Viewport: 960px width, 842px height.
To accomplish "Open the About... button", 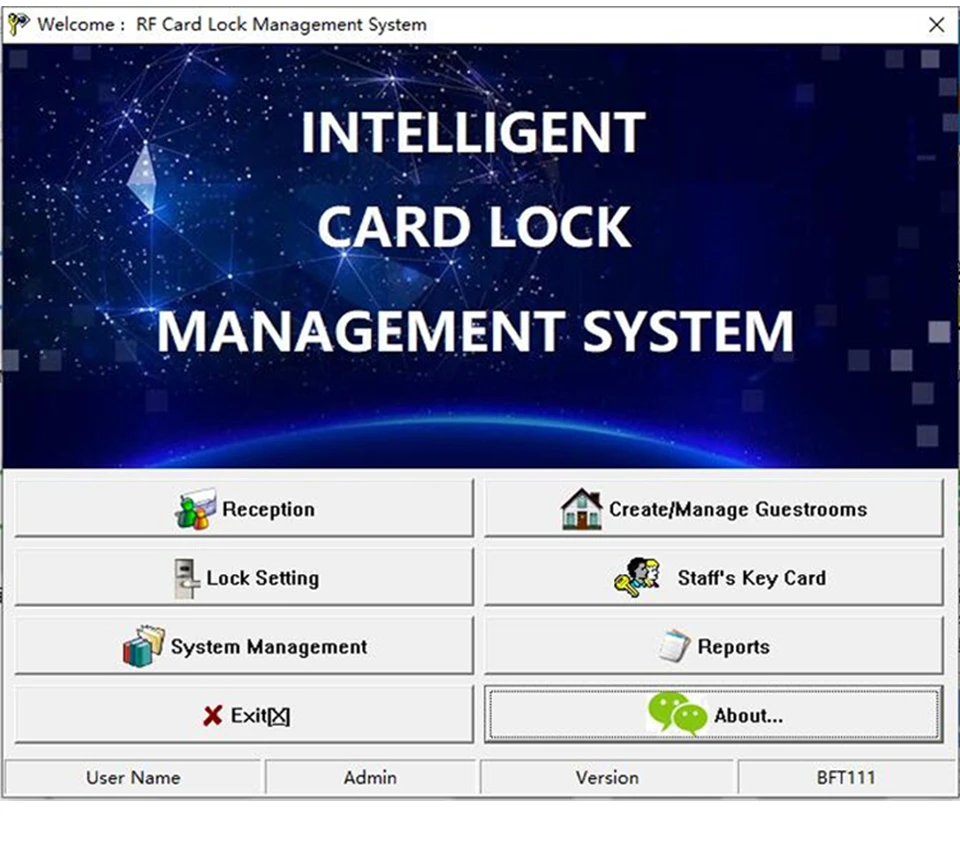I will (713, 715).
